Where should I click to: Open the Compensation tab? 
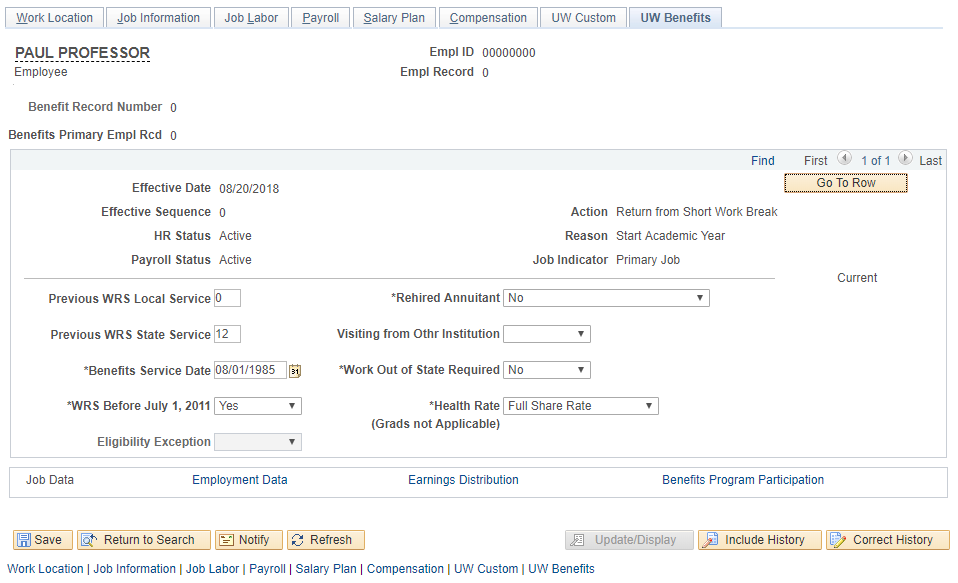point(488,18)
